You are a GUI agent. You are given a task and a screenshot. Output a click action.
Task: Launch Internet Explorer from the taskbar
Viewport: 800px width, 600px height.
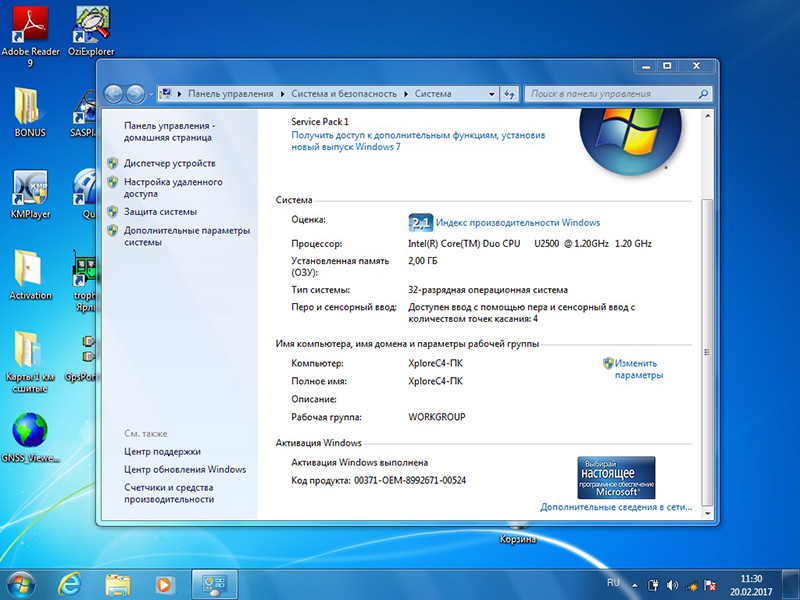69,585
